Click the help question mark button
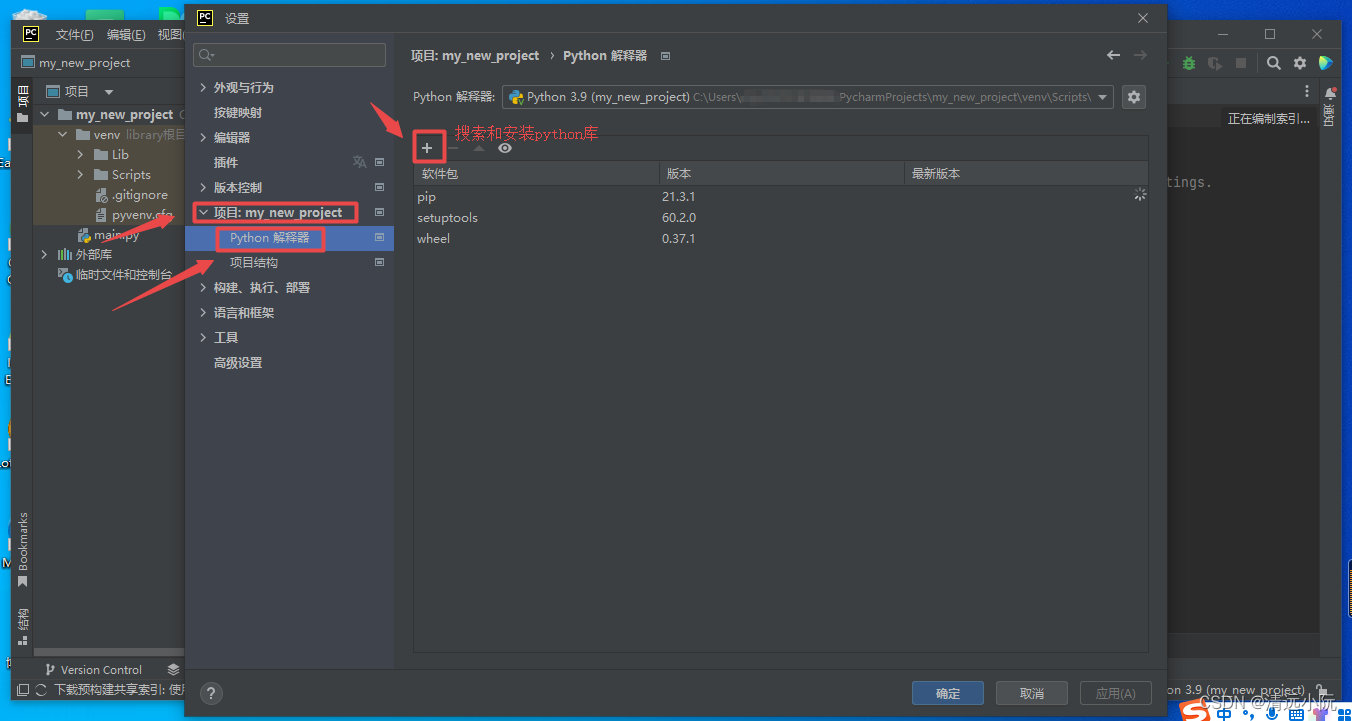 pyautogui.click(x=211, y=693)
